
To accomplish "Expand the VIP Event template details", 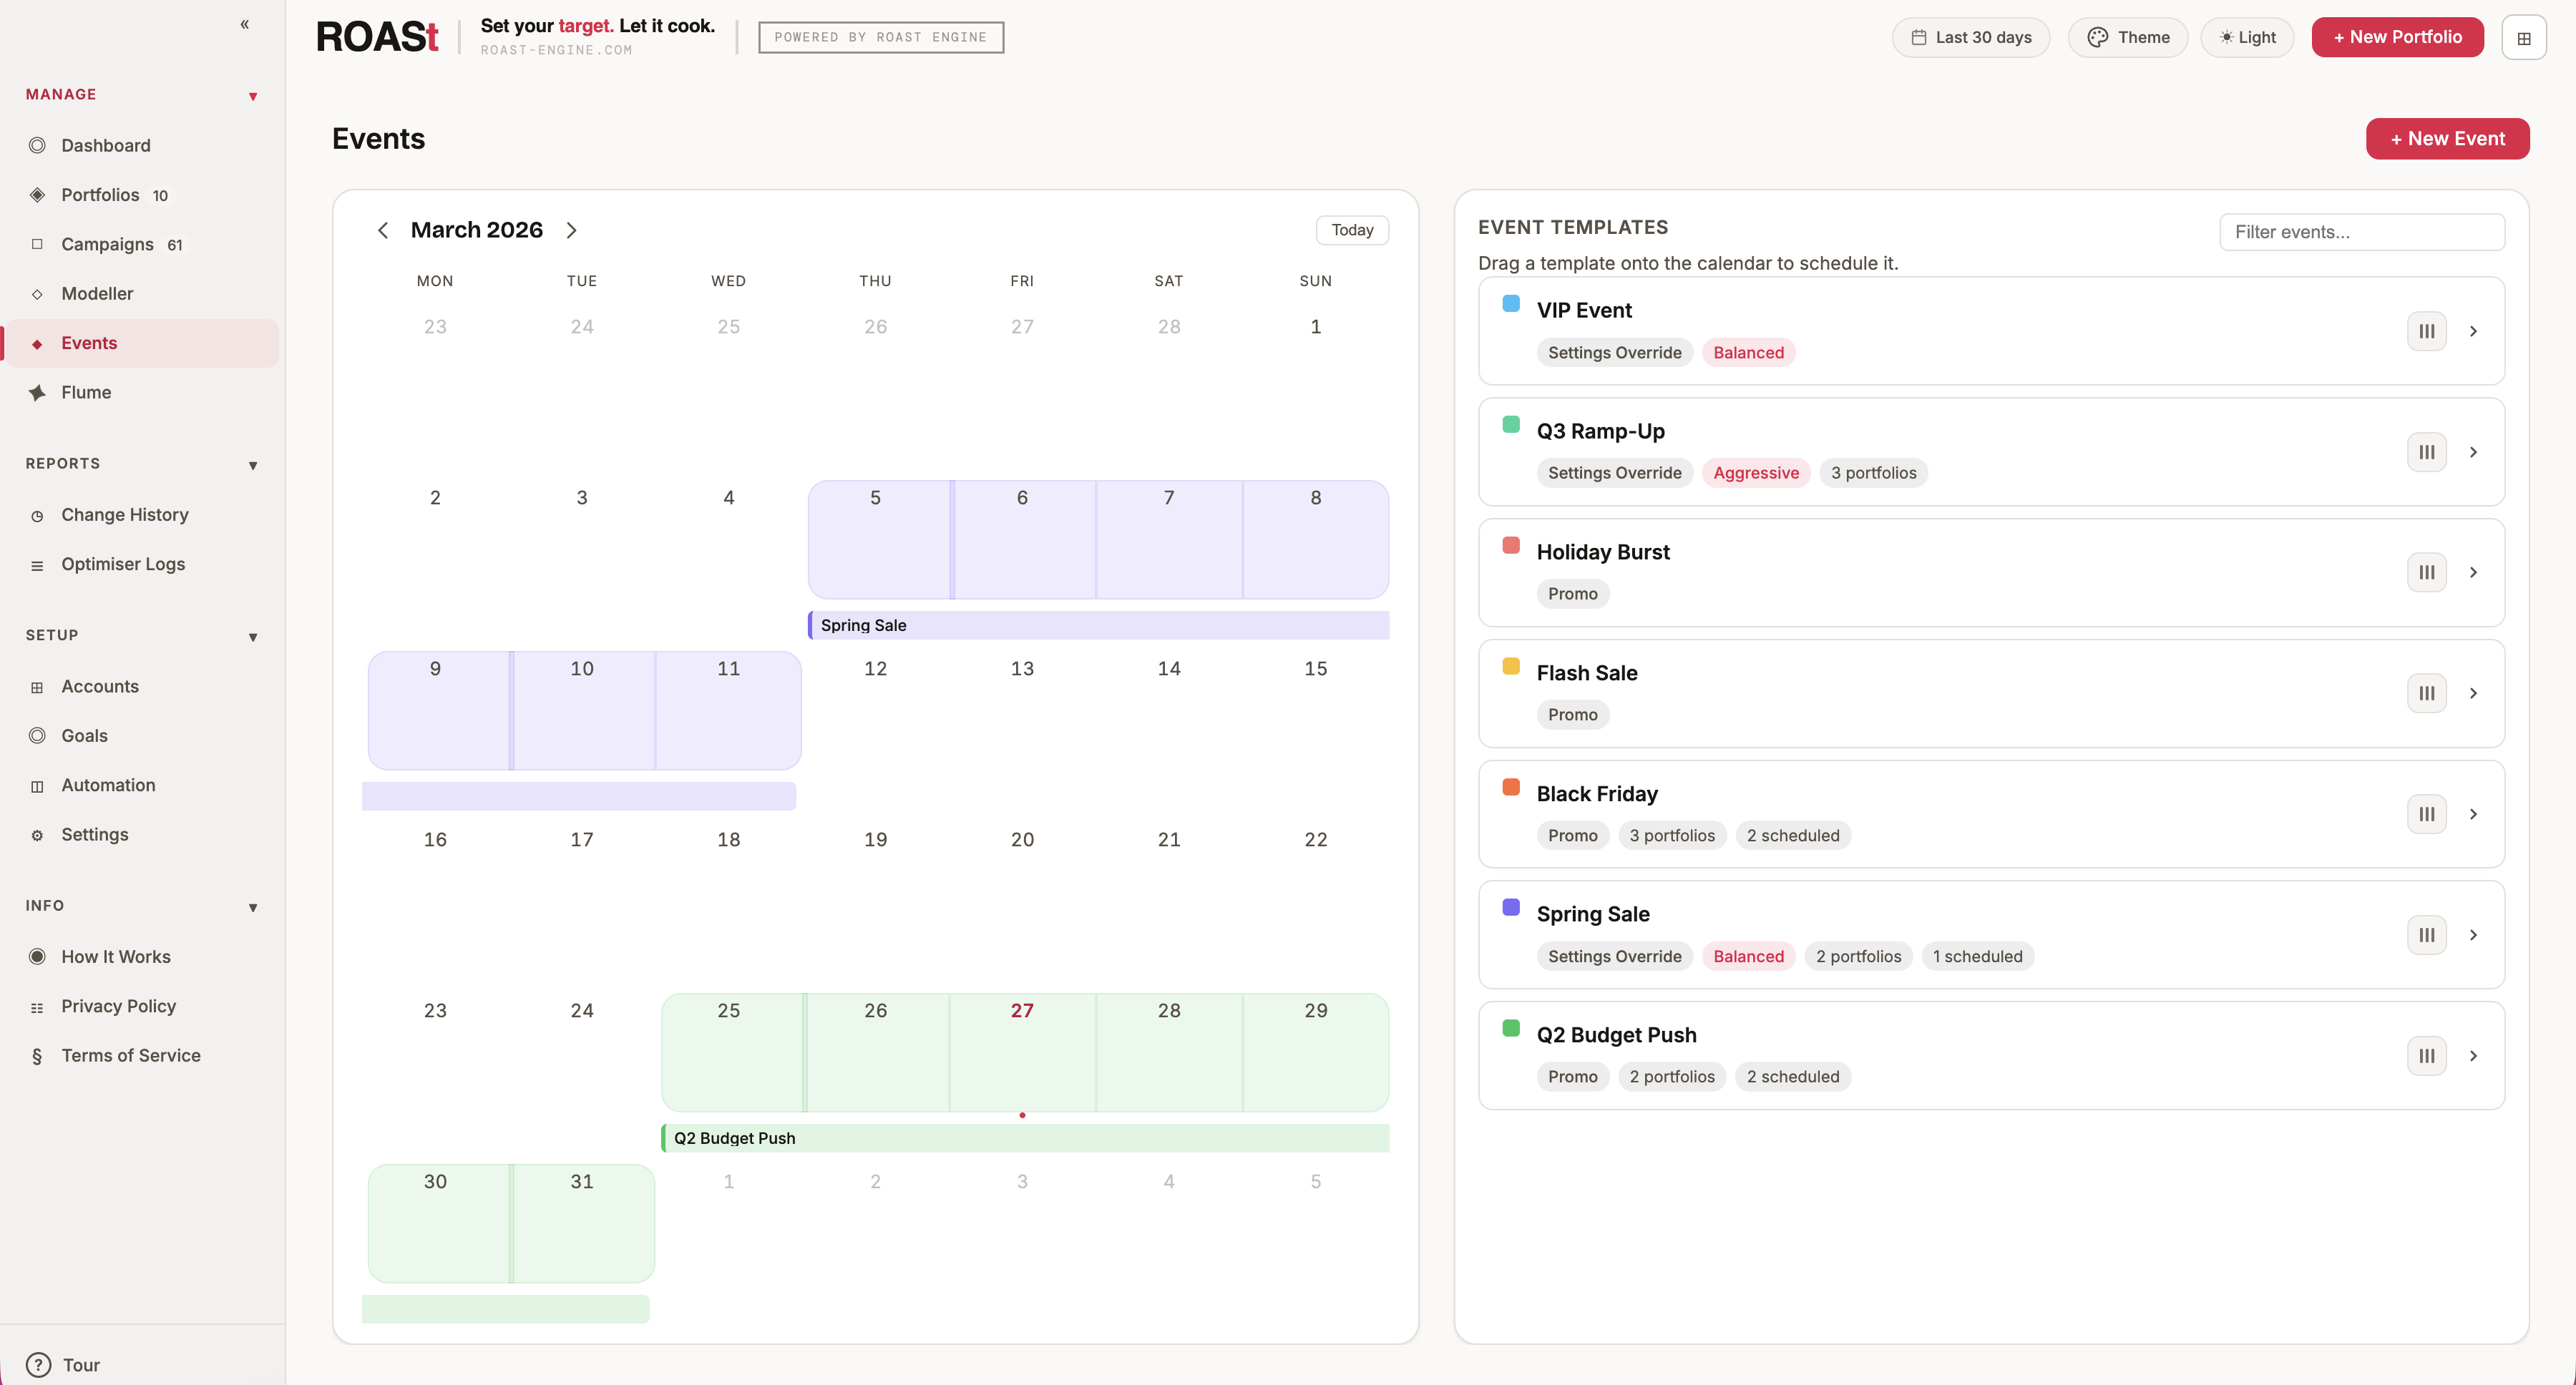I will click(x=2475, y=330).
